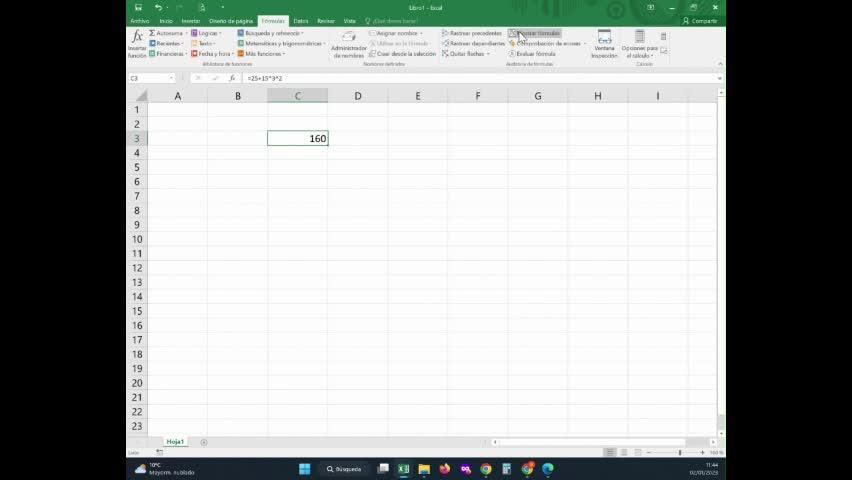Click Evaluar fórmula

point(532,54)
